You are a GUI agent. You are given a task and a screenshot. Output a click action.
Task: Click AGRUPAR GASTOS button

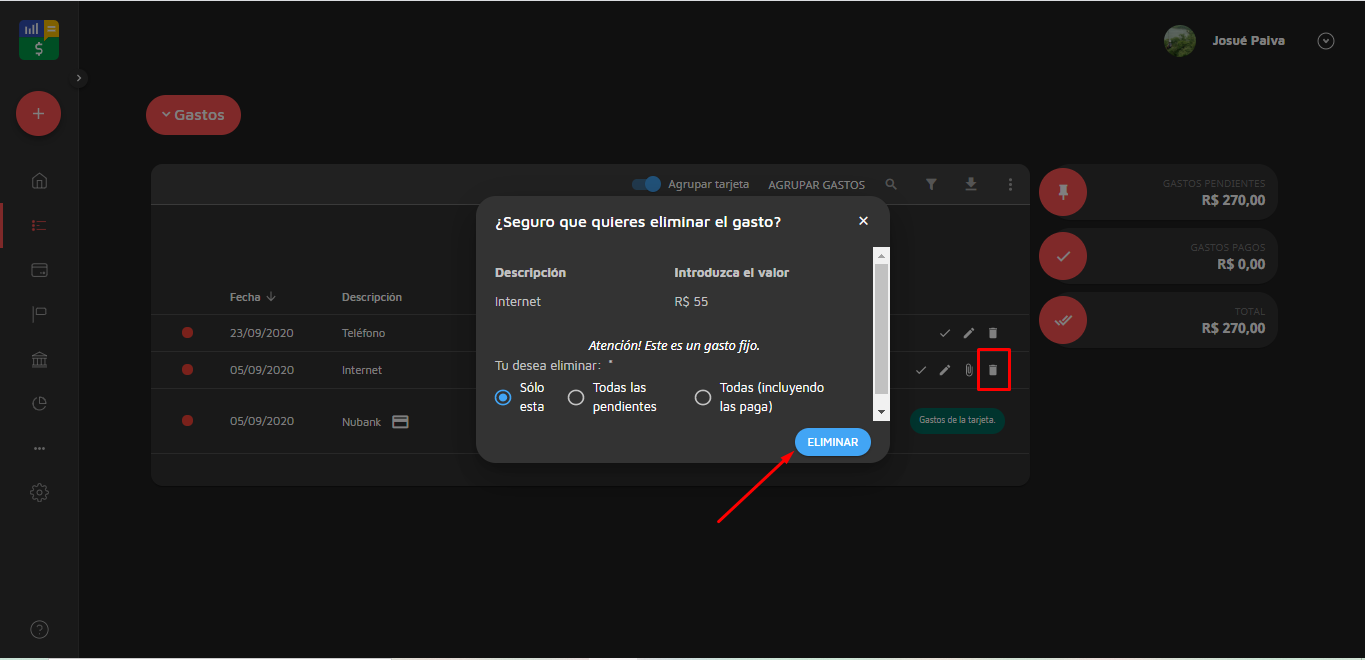[816, 185]
